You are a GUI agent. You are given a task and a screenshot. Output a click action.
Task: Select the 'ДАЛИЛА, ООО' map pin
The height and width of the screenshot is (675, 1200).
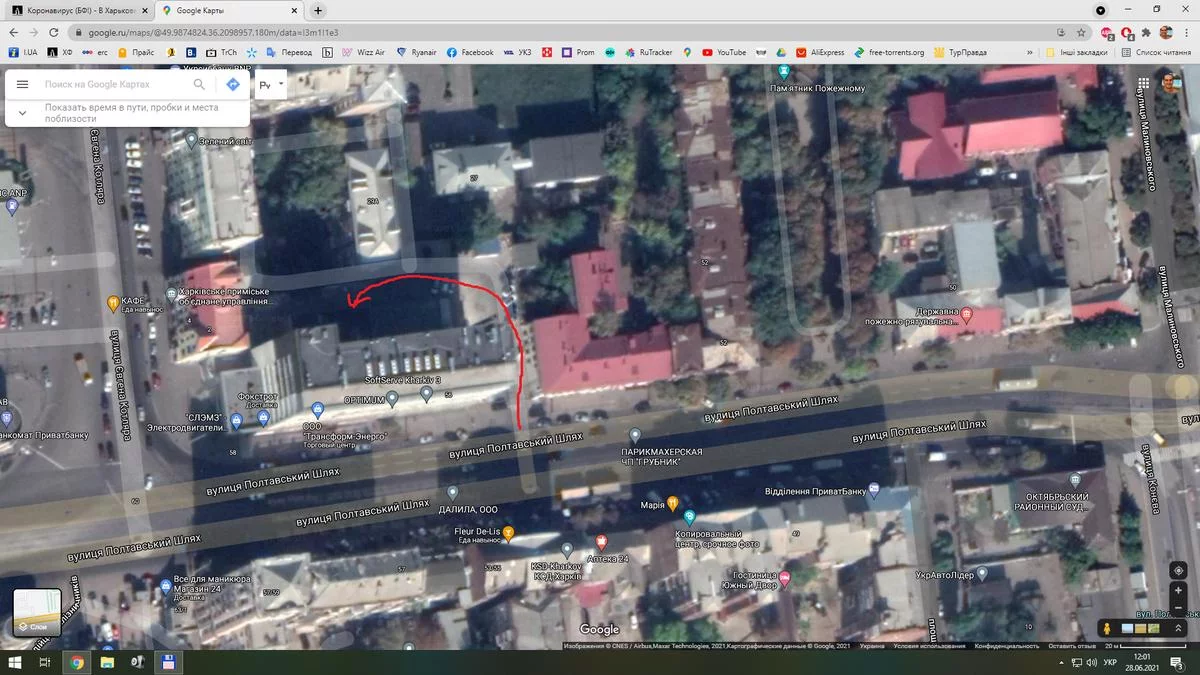[x=452, y=492]
